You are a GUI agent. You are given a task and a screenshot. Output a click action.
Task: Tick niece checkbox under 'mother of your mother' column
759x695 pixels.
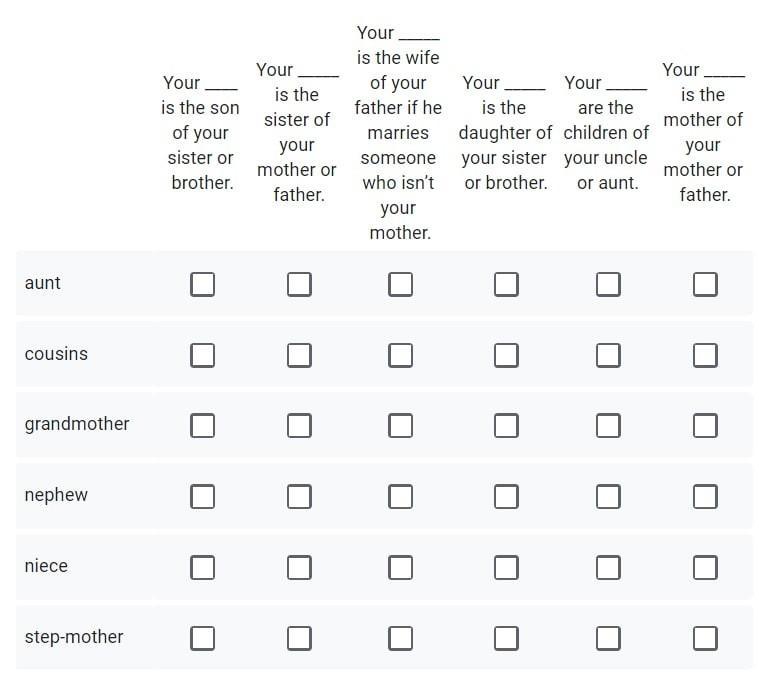[705, 567]
